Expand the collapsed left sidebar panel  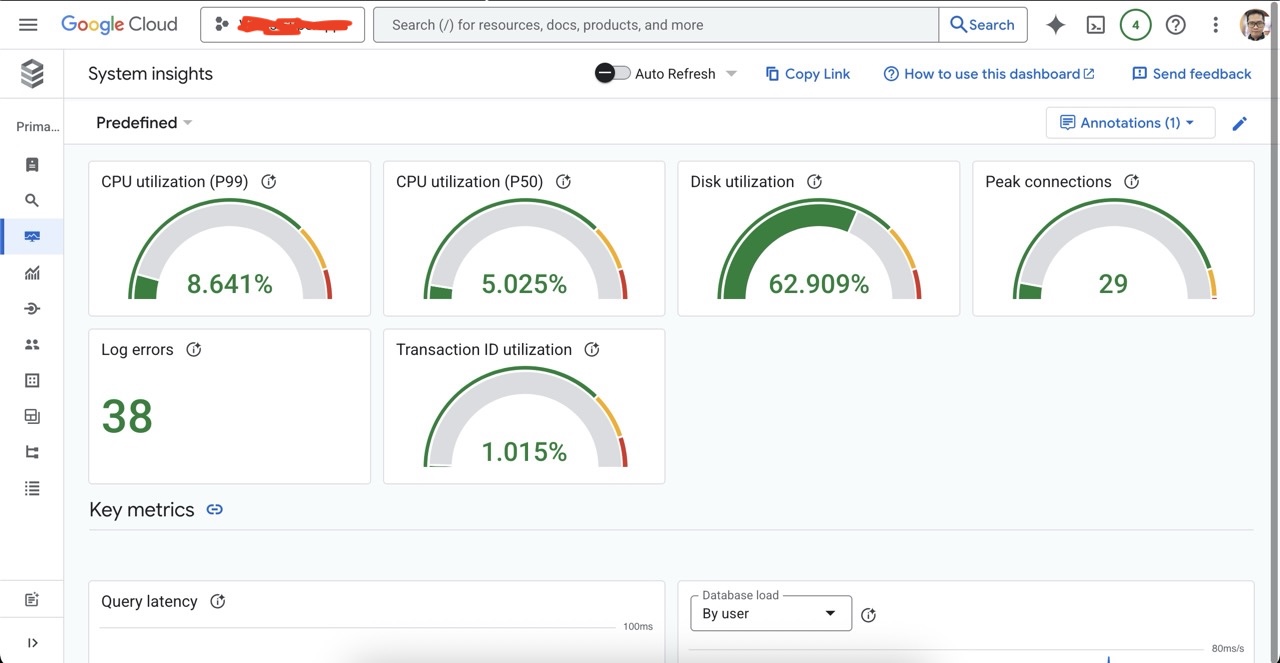coord(32,643)
